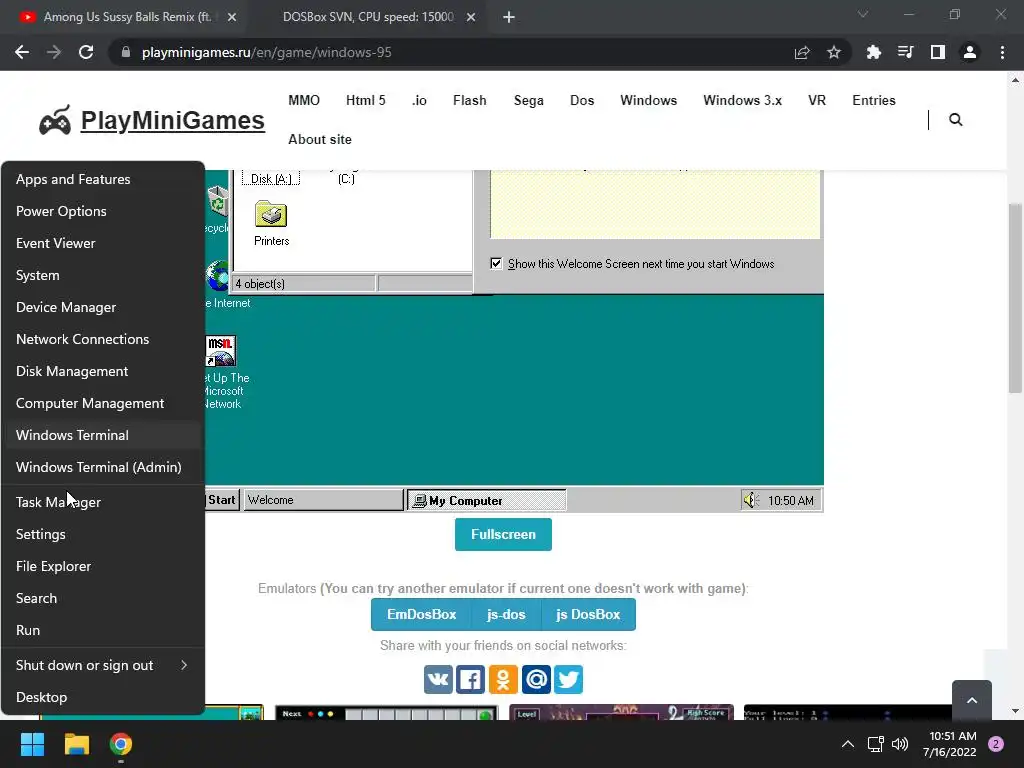
Task: Choose Event Viewer in the menu
Action: pos(103,243)
